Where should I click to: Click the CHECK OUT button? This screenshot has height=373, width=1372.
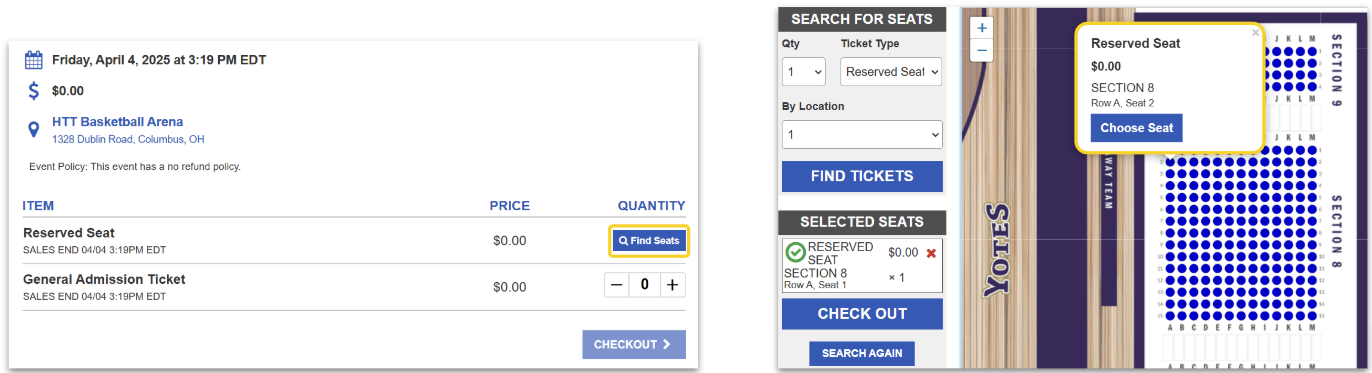[x=862, y=313]
